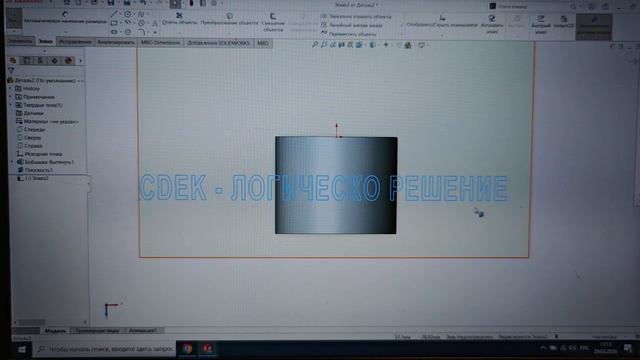
Task: Switch to the Трехмерные виды bottom tab
Action: pos(97,331)
